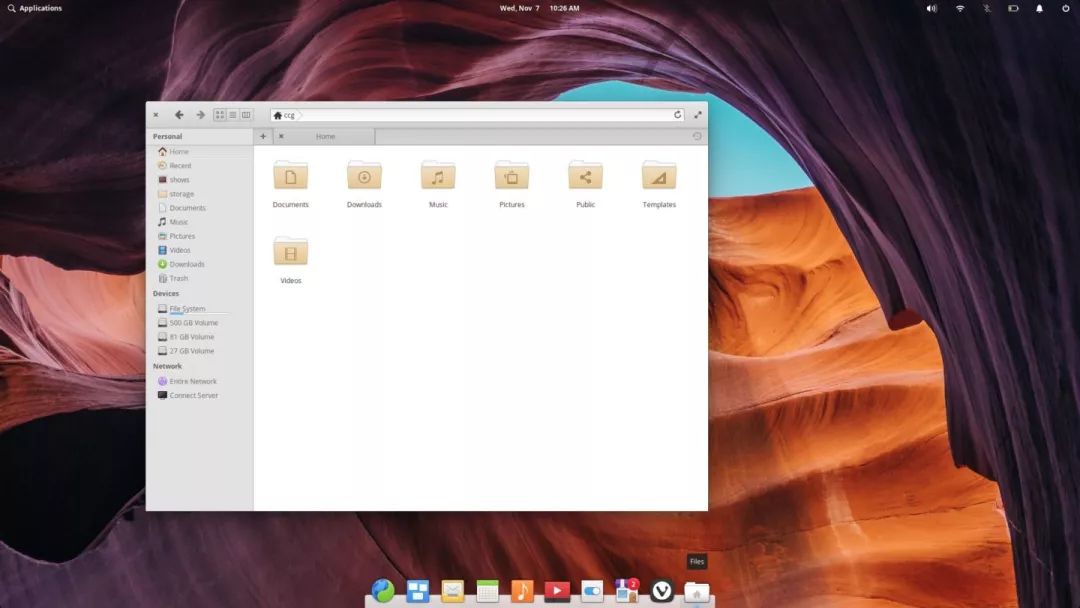The height and width of the screenshot is (608, 1080).
Task: Select Trash in the sidebar
Action: click(x=178, y=278)
